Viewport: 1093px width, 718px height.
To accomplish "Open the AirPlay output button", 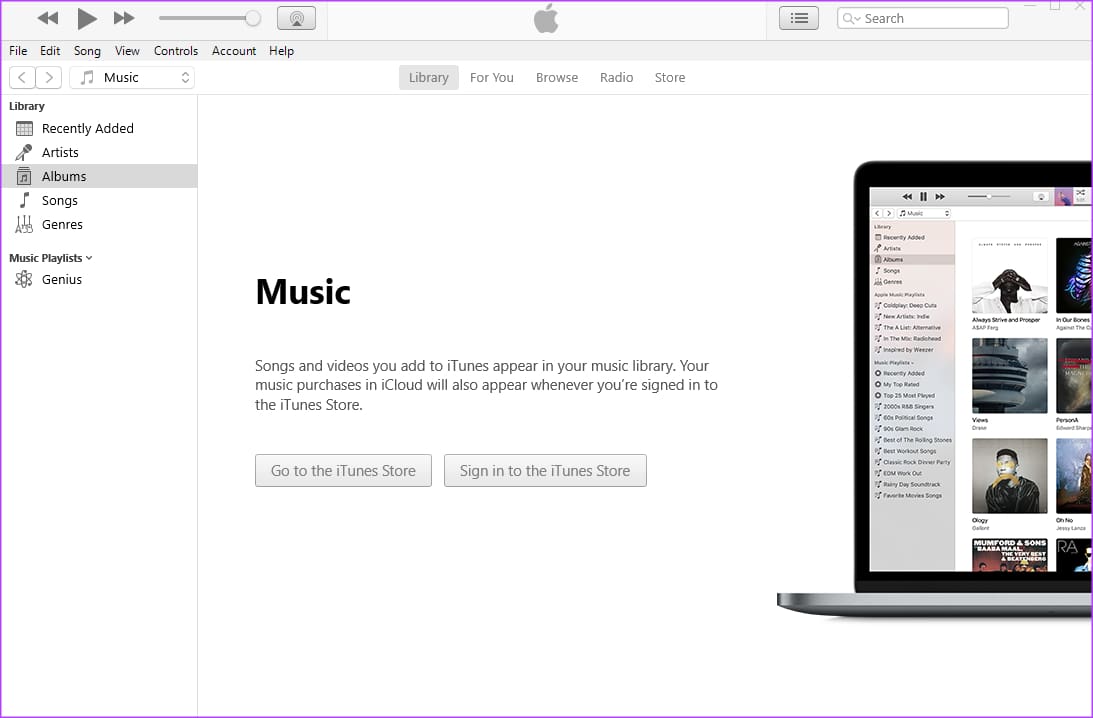I will [296, 18].
